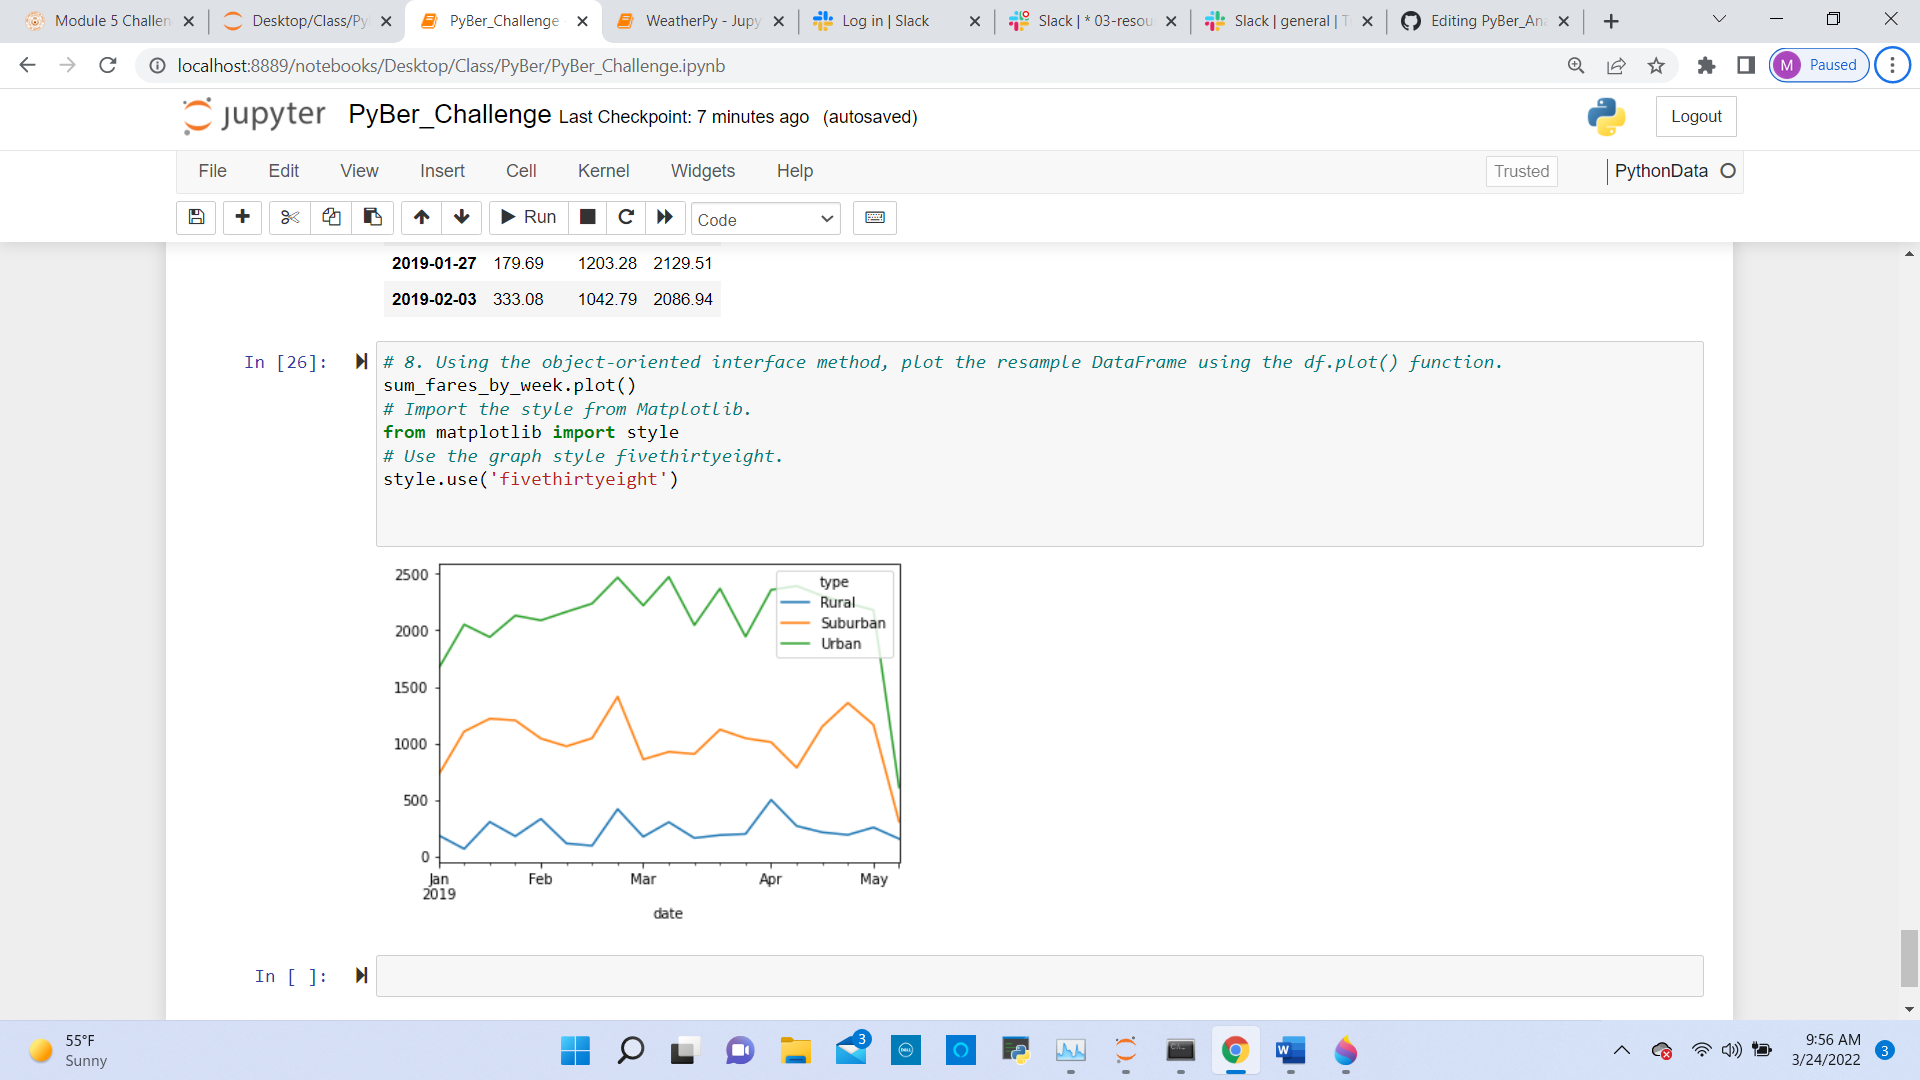Close the WeatherPy tab
Screen dimensions: 1920x1080
click(x=779, y=21)
